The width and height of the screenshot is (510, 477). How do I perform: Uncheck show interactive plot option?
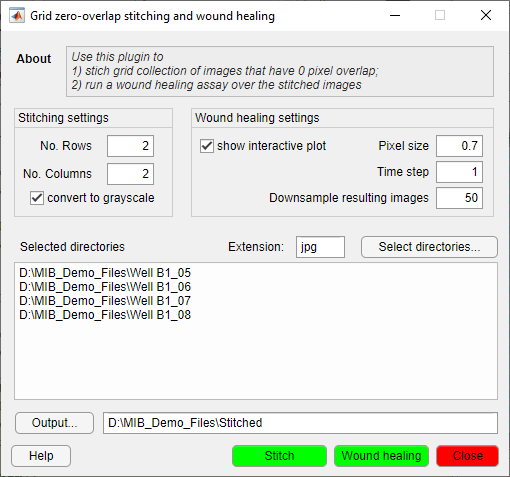click(x=207, y=146)
